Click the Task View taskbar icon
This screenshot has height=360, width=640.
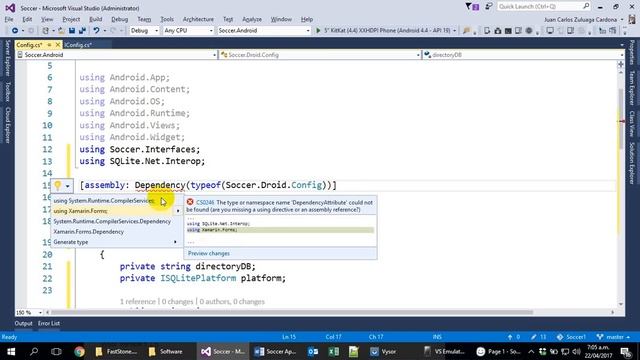(56, 351)
